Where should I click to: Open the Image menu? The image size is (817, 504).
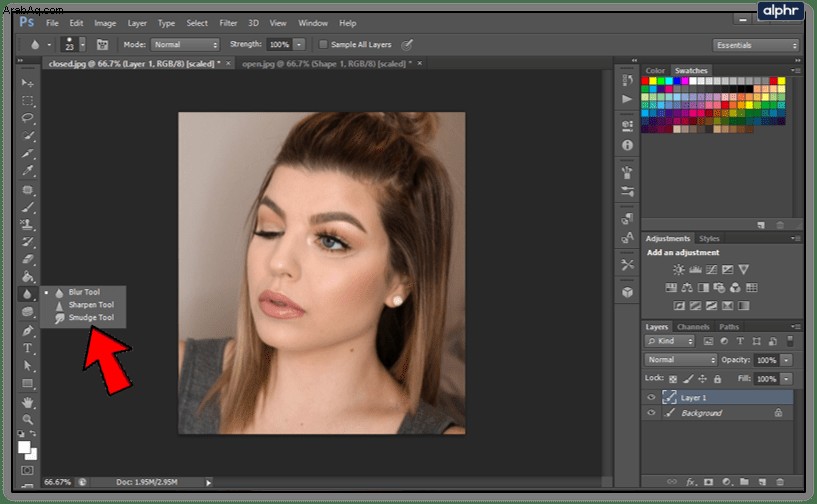pyautogui.click(x=105, y=23)
